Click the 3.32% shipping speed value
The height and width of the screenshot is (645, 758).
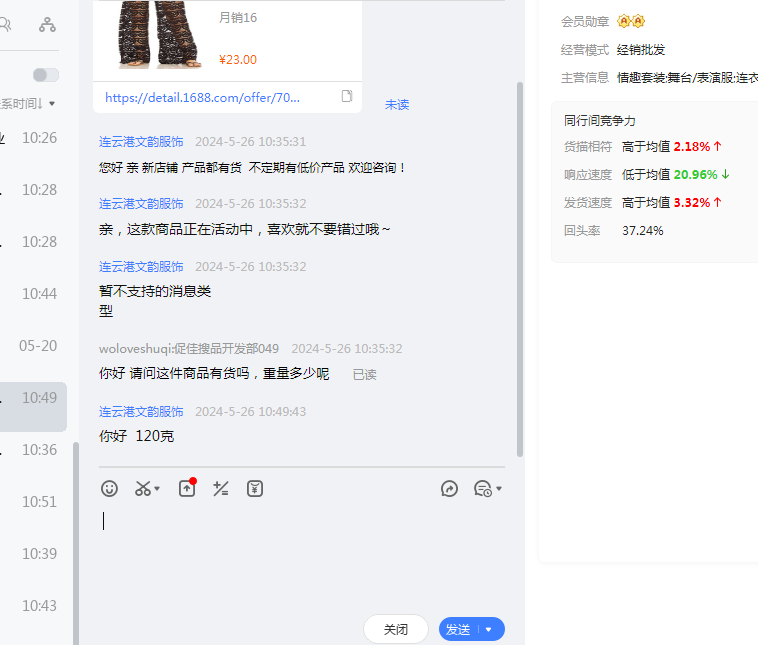[x=692, y=203]
